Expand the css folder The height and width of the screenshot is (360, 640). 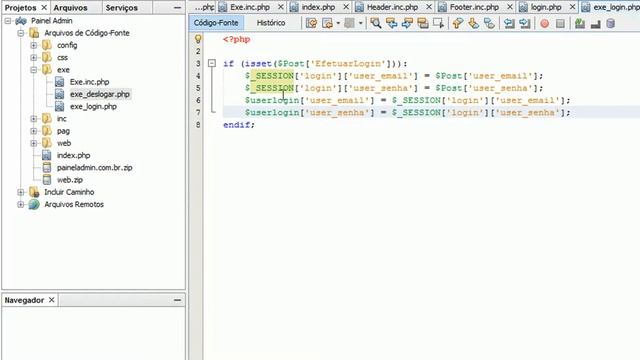point(34,58)
